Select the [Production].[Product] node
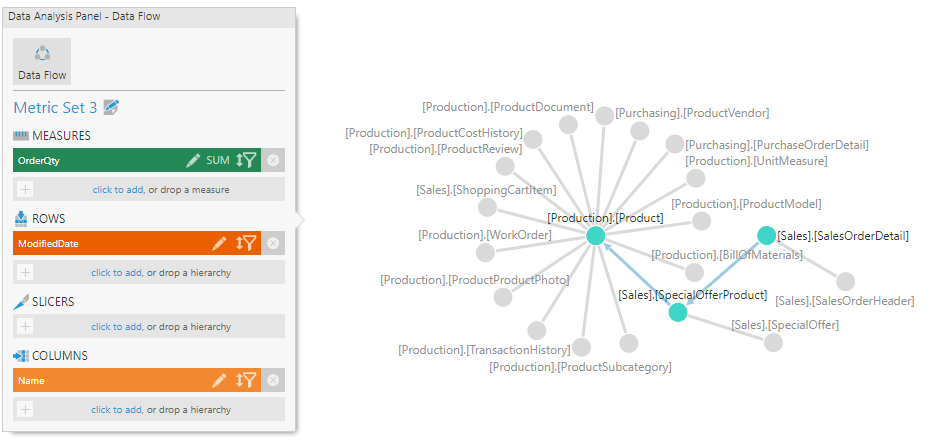This screenshot has height=441, width=937. 595,235
